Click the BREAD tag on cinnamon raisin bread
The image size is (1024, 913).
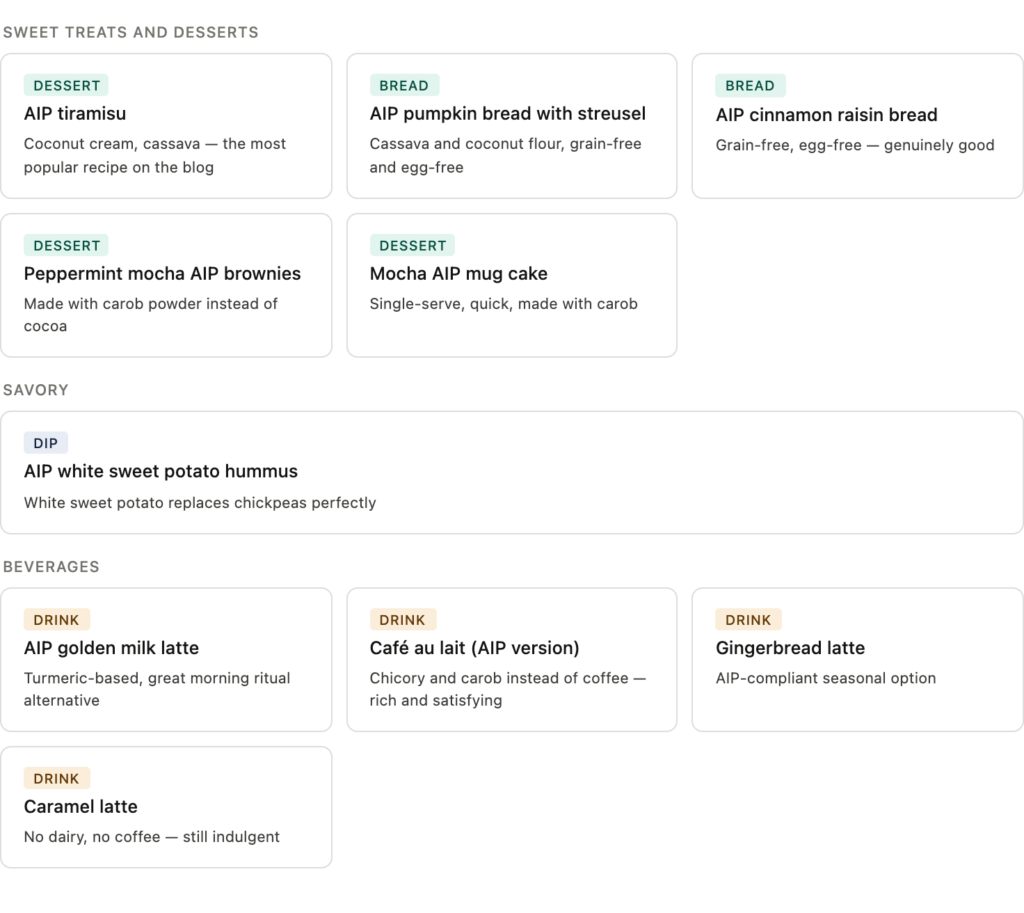click(x=750, y=86)
